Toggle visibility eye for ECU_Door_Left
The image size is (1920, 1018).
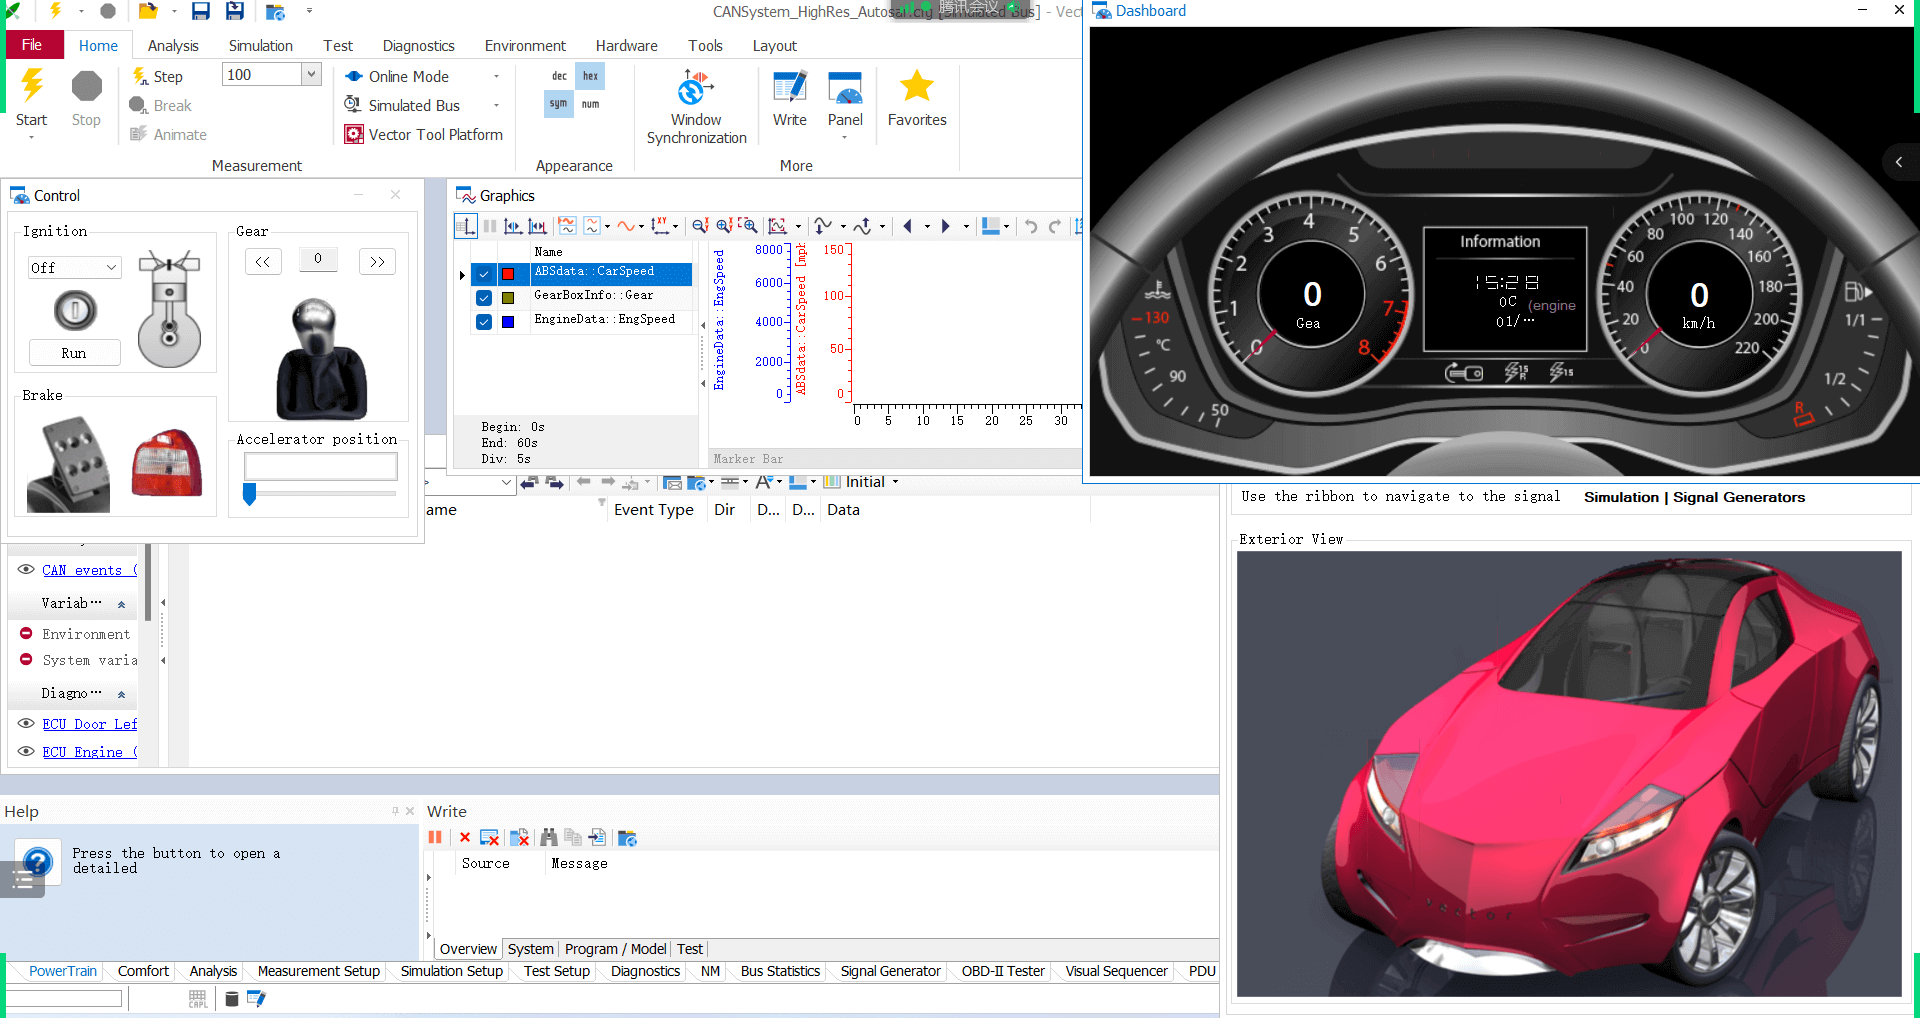pos(26,723)
